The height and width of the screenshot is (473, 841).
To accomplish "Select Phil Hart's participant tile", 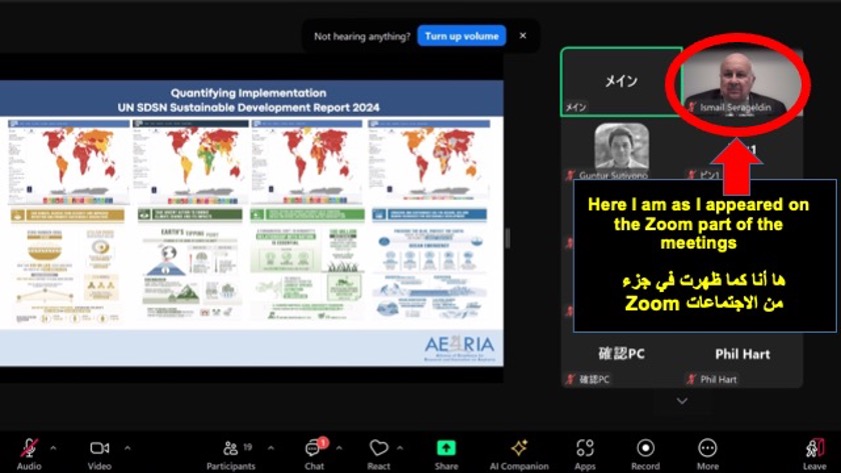I will pyautogui.click(x=741, y=362).
